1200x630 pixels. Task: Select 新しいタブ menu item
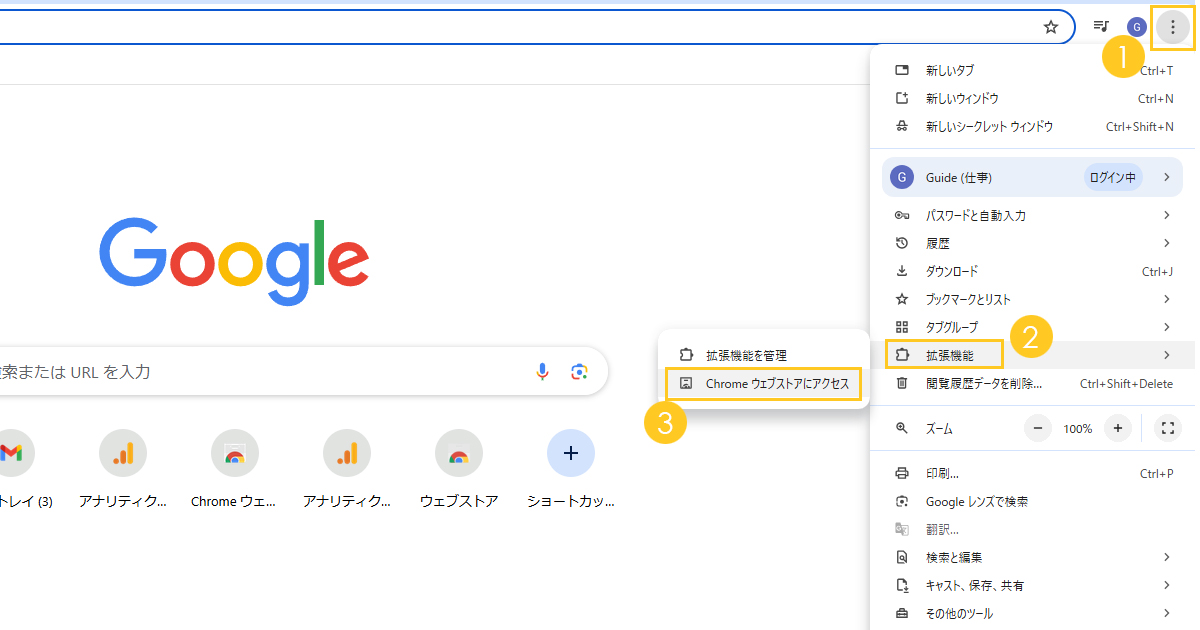click(x=1032, y=71)
